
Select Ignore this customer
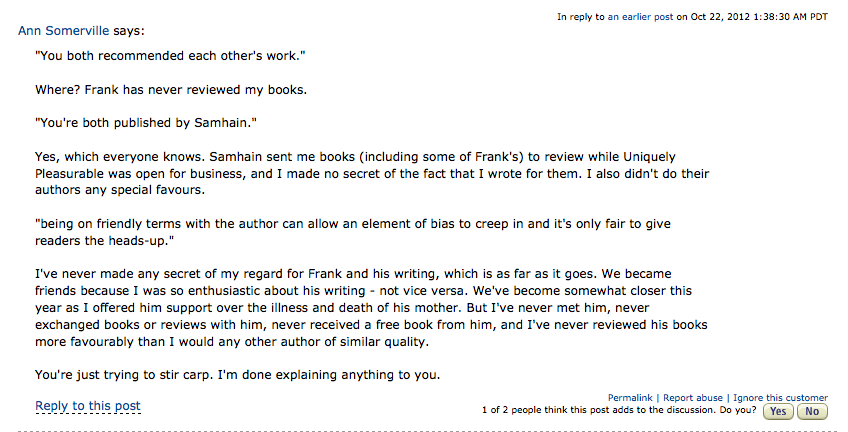point(780,398)
